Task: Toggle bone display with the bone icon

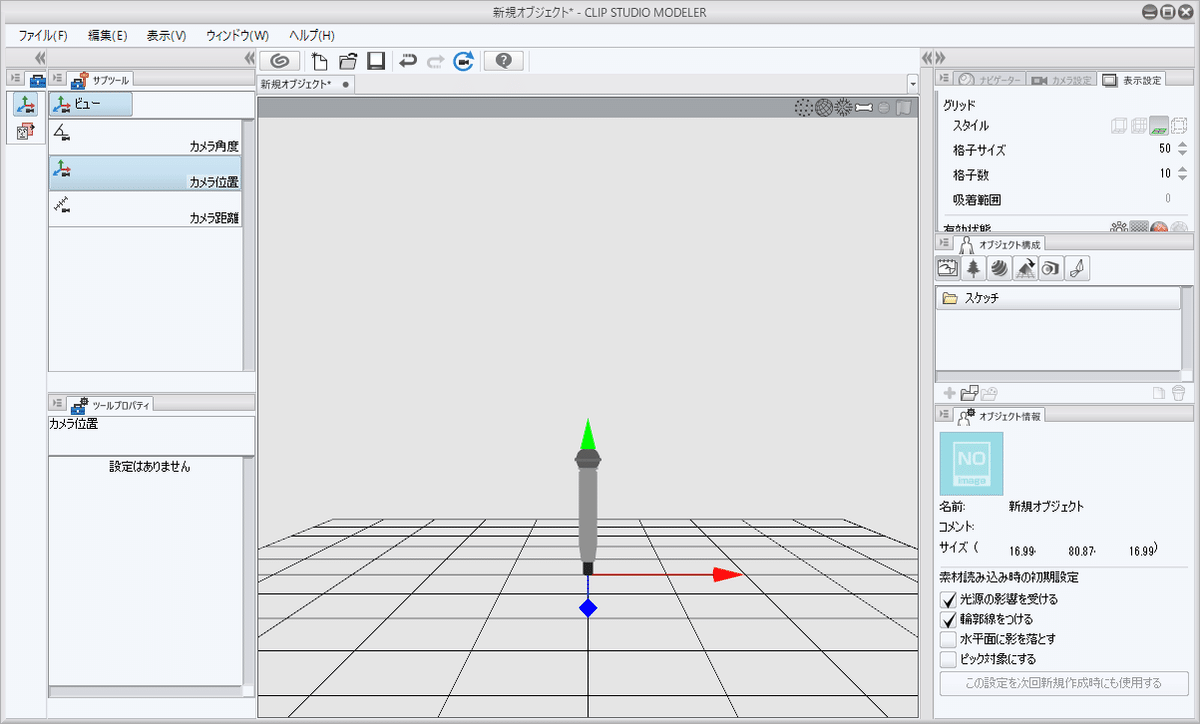Action: [864, 107]
